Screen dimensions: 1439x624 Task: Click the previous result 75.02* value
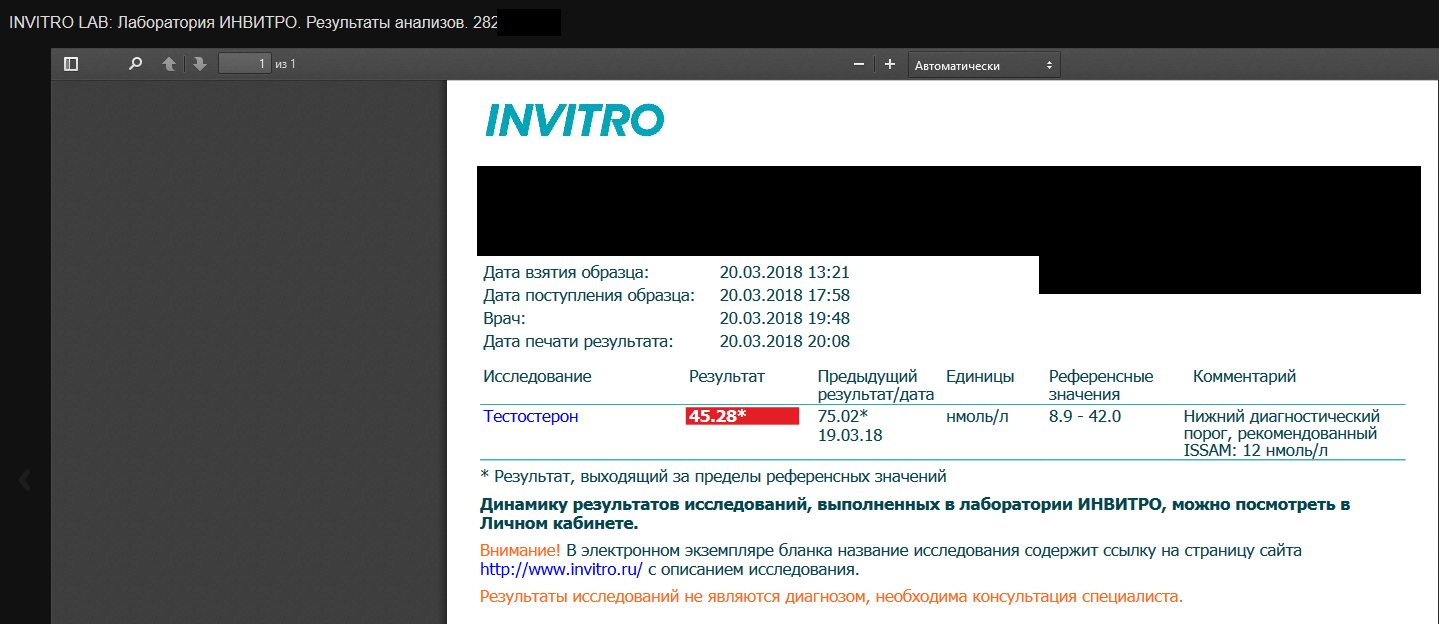[x=842, y=416]
